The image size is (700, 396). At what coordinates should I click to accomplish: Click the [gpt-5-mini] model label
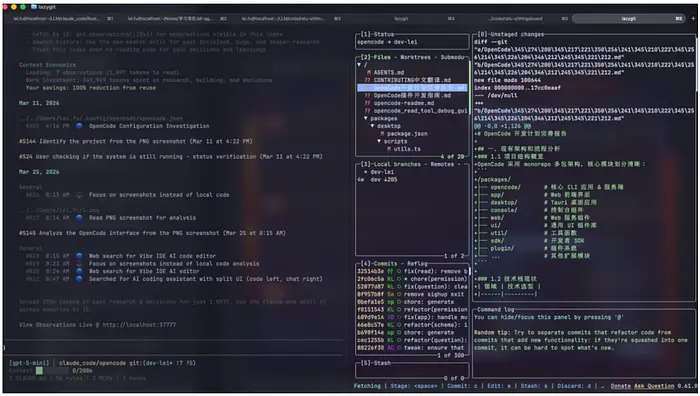[30, 363]
